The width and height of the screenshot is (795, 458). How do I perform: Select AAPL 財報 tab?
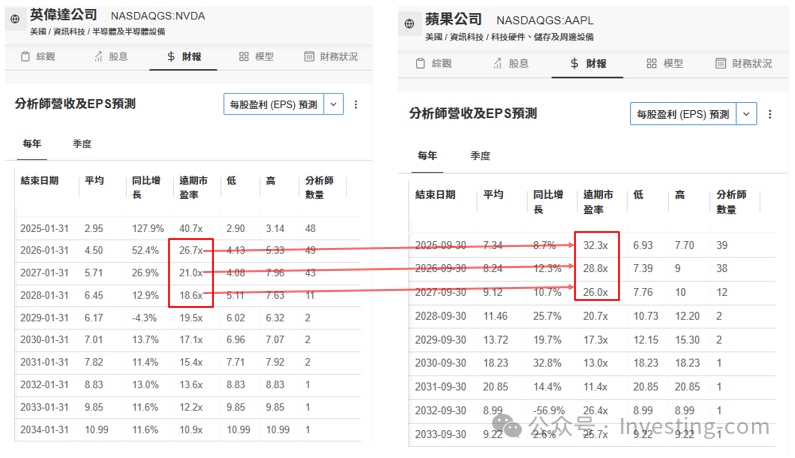tap(588, 63)
